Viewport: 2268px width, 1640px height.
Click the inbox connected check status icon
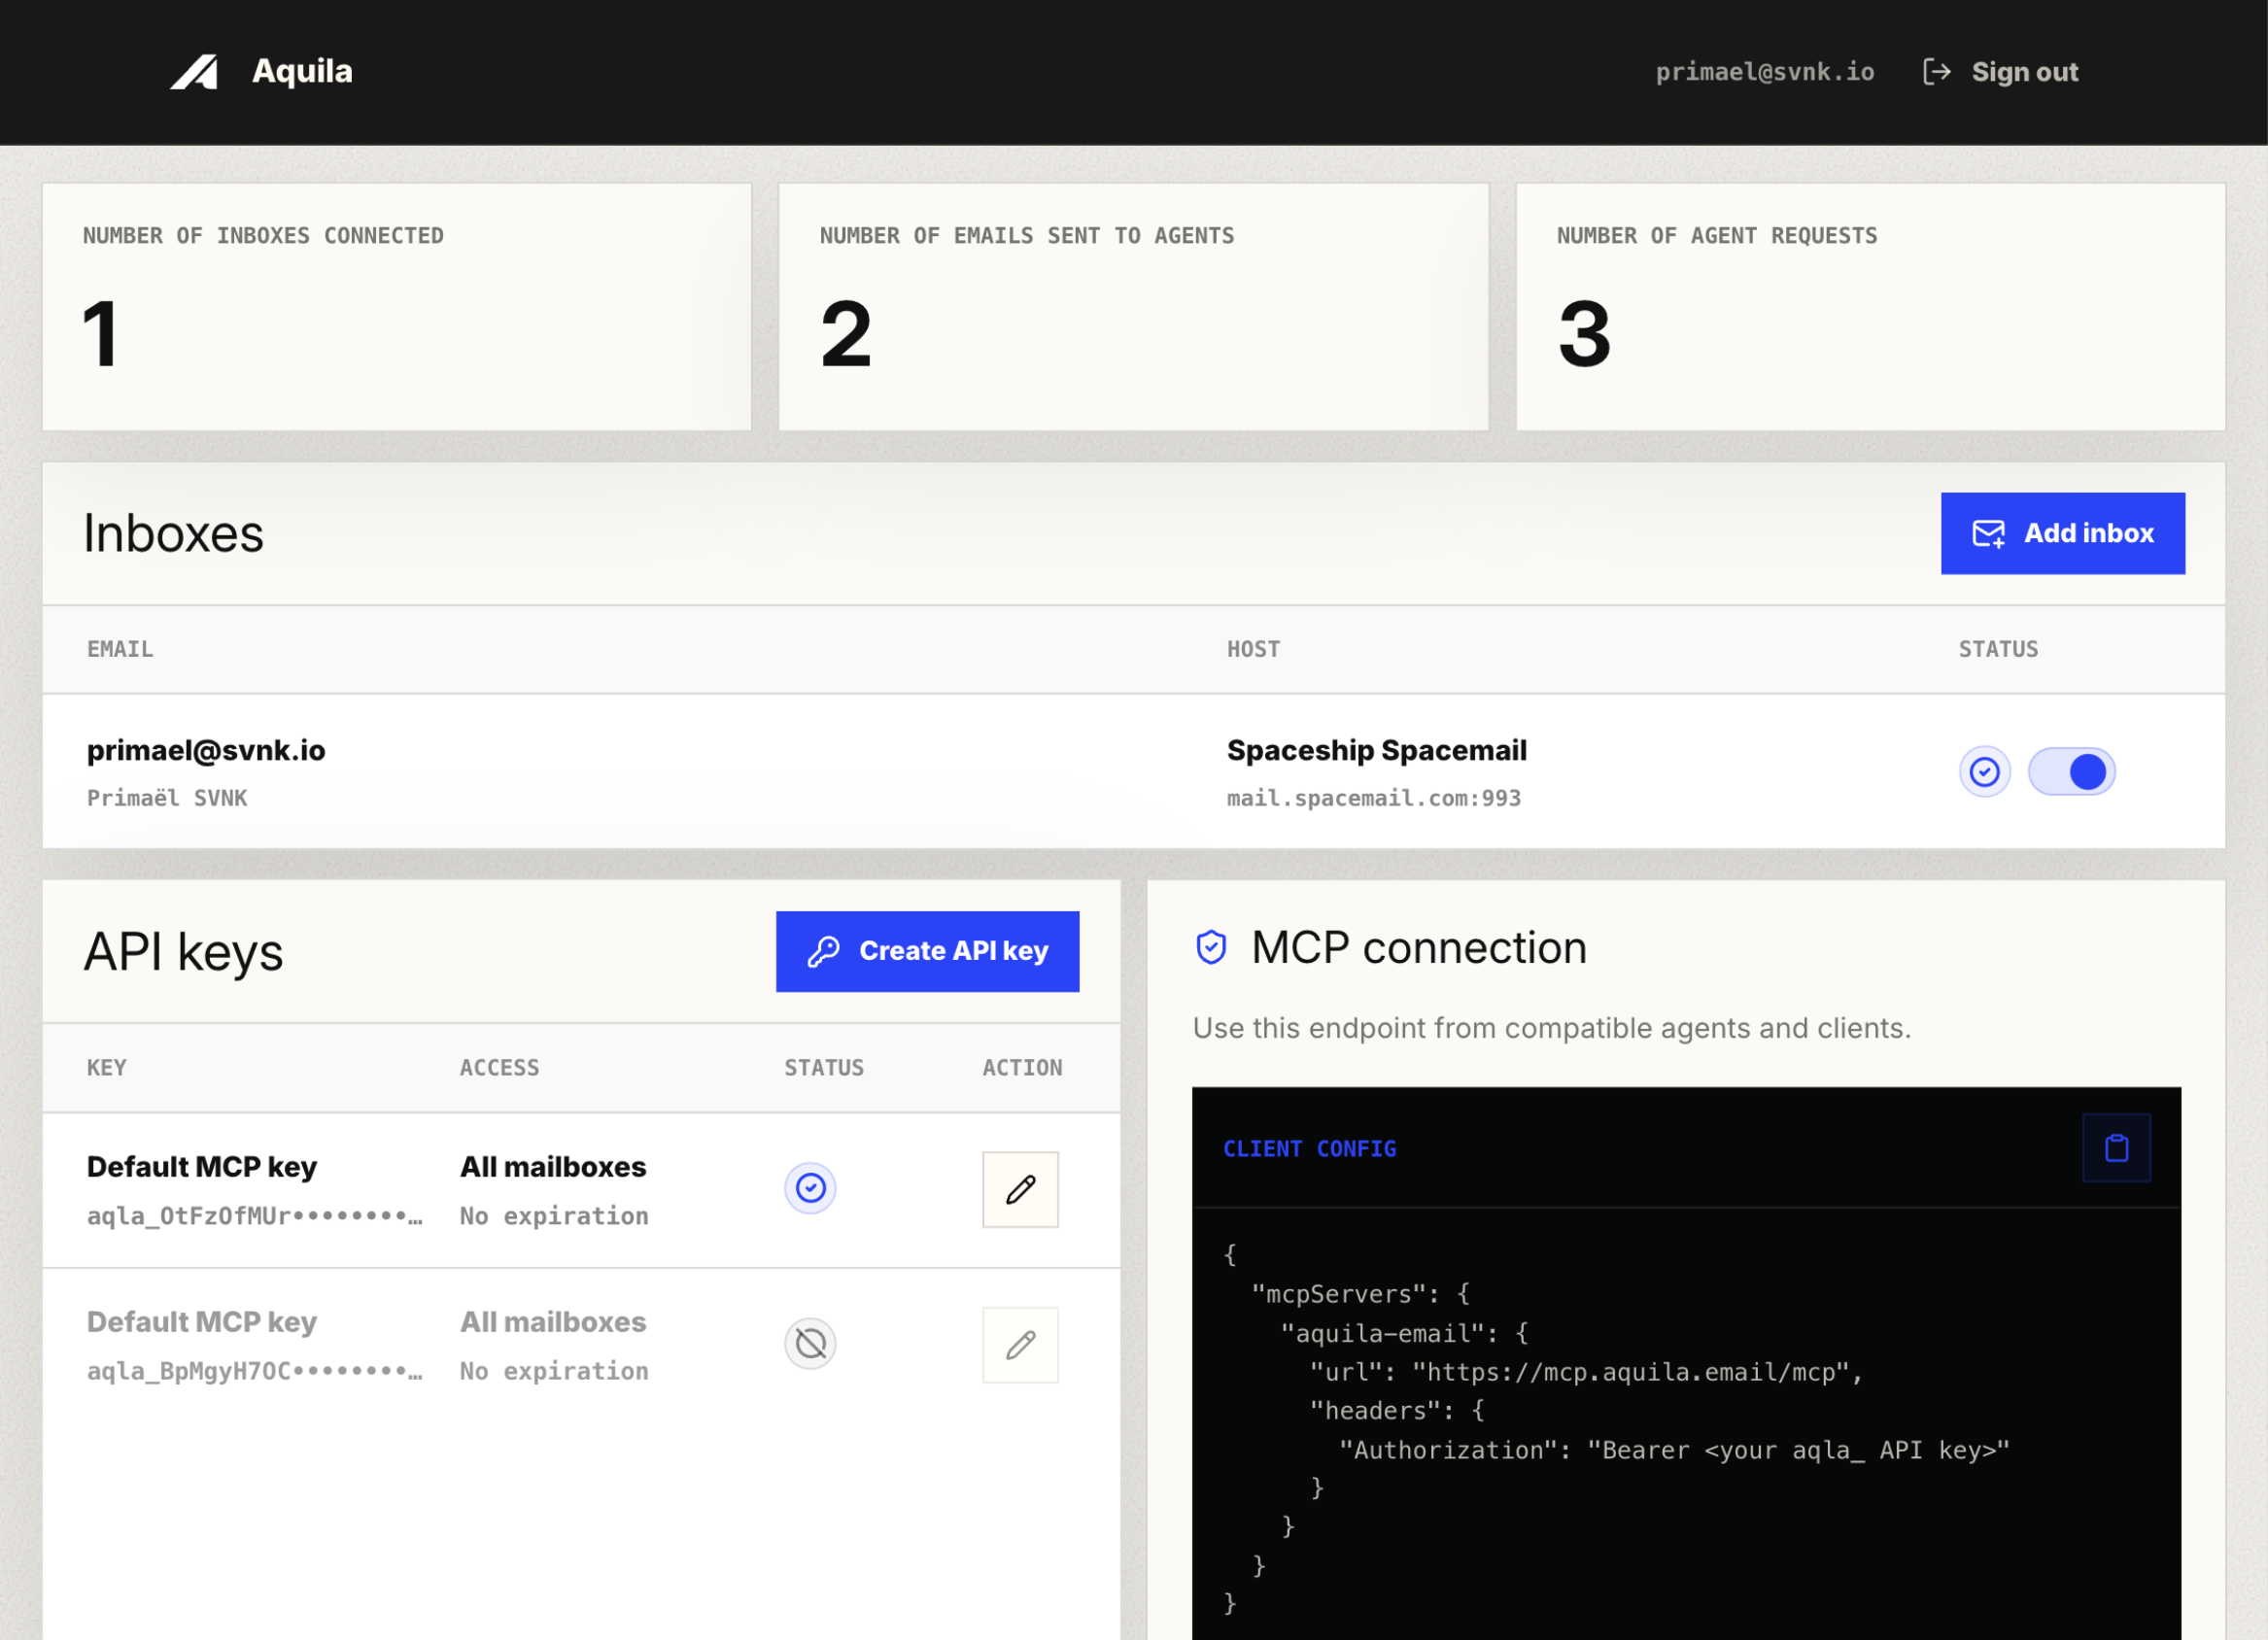coord(1984,771)
